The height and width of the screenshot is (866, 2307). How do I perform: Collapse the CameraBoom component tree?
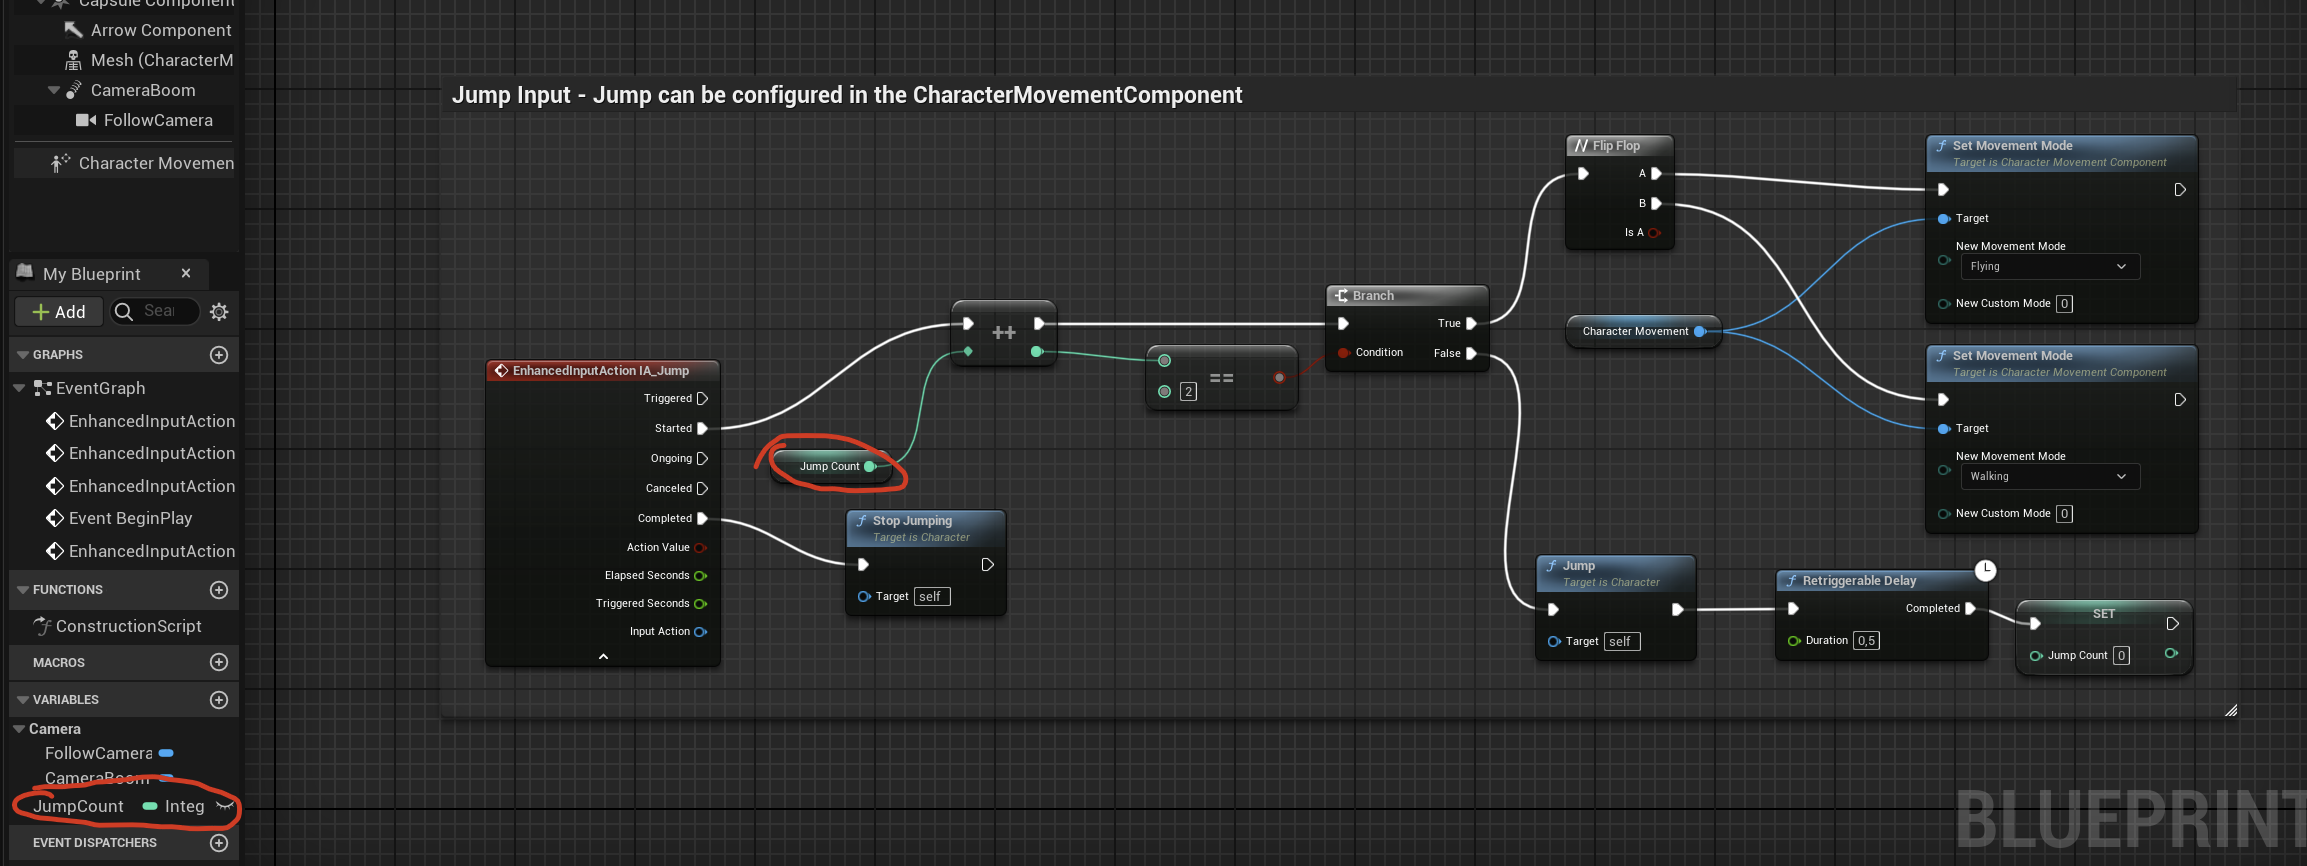pyautogui.click(x=54, y=90)
